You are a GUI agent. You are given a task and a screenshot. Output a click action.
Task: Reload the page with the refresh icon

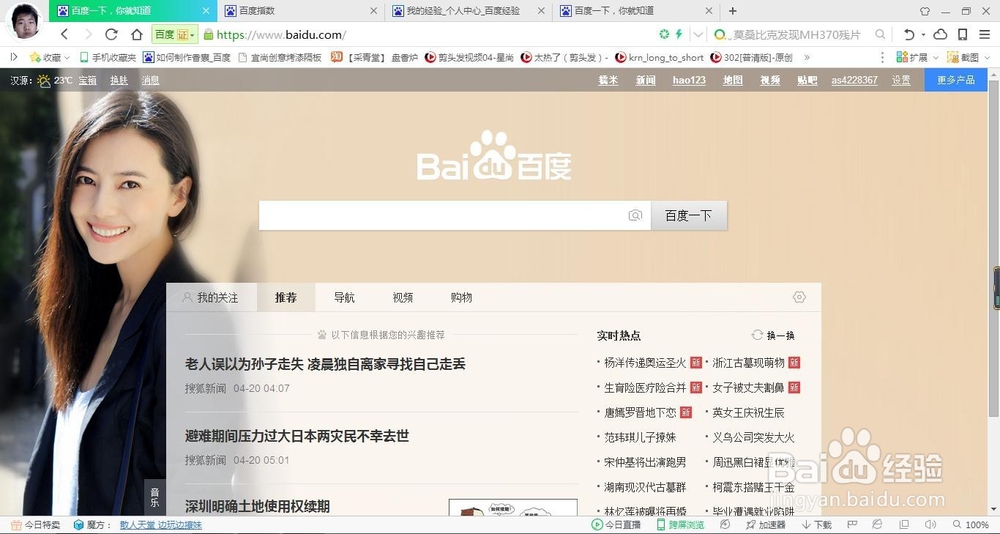[112, 34]
